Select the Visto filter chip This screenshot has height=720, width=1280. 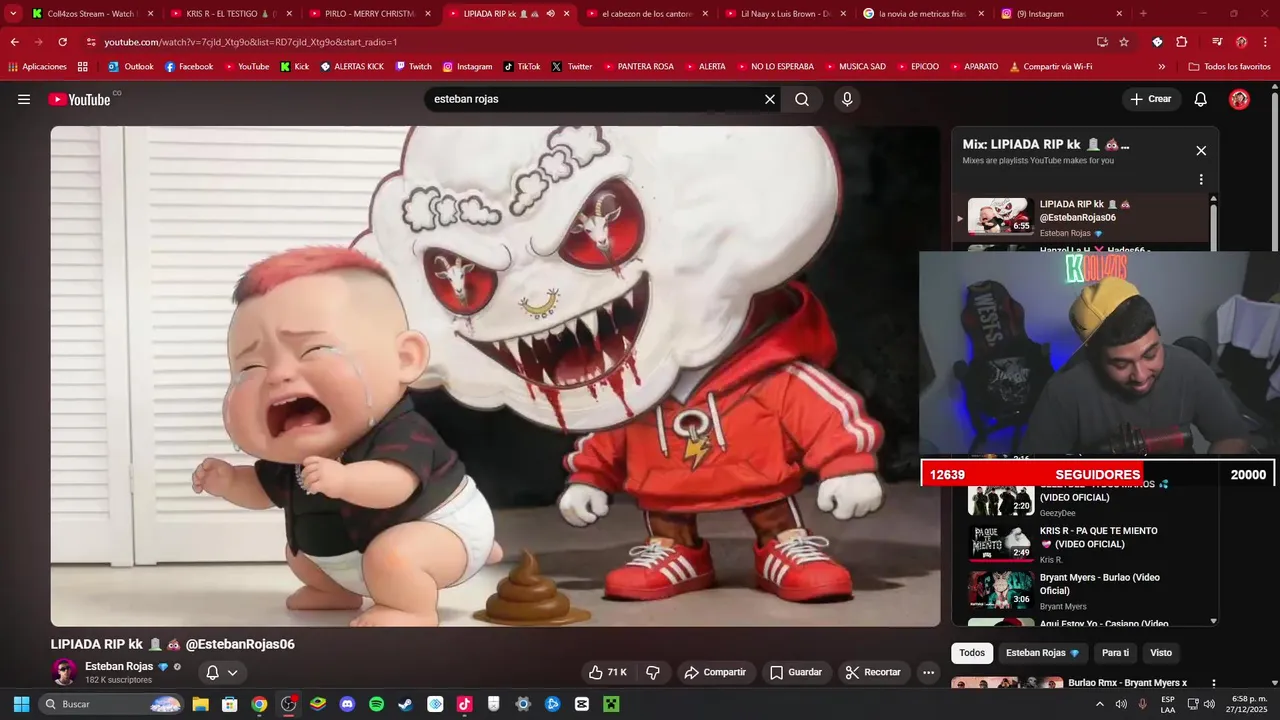[1161, 653]
